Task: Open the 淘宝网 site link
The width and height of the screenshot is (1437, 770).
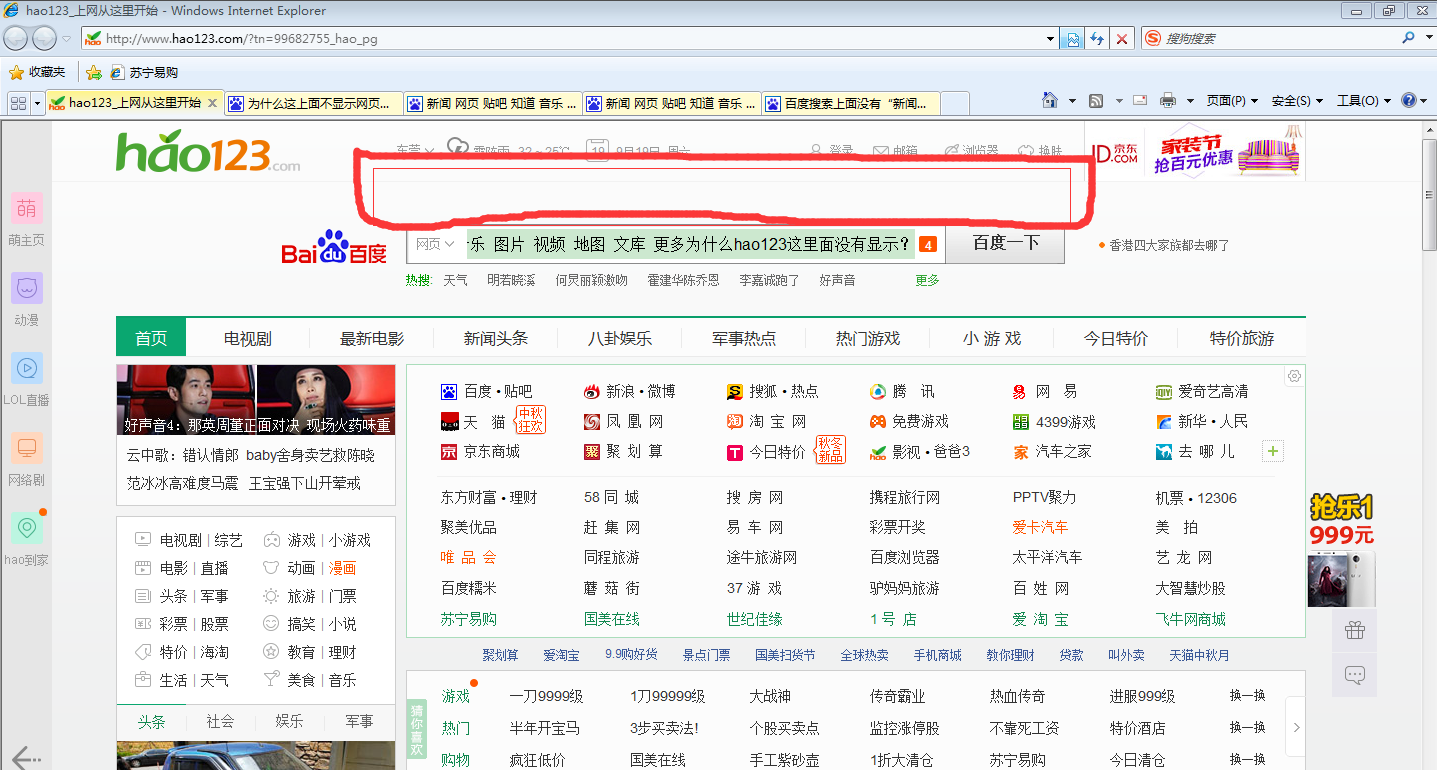Action: 767,421
